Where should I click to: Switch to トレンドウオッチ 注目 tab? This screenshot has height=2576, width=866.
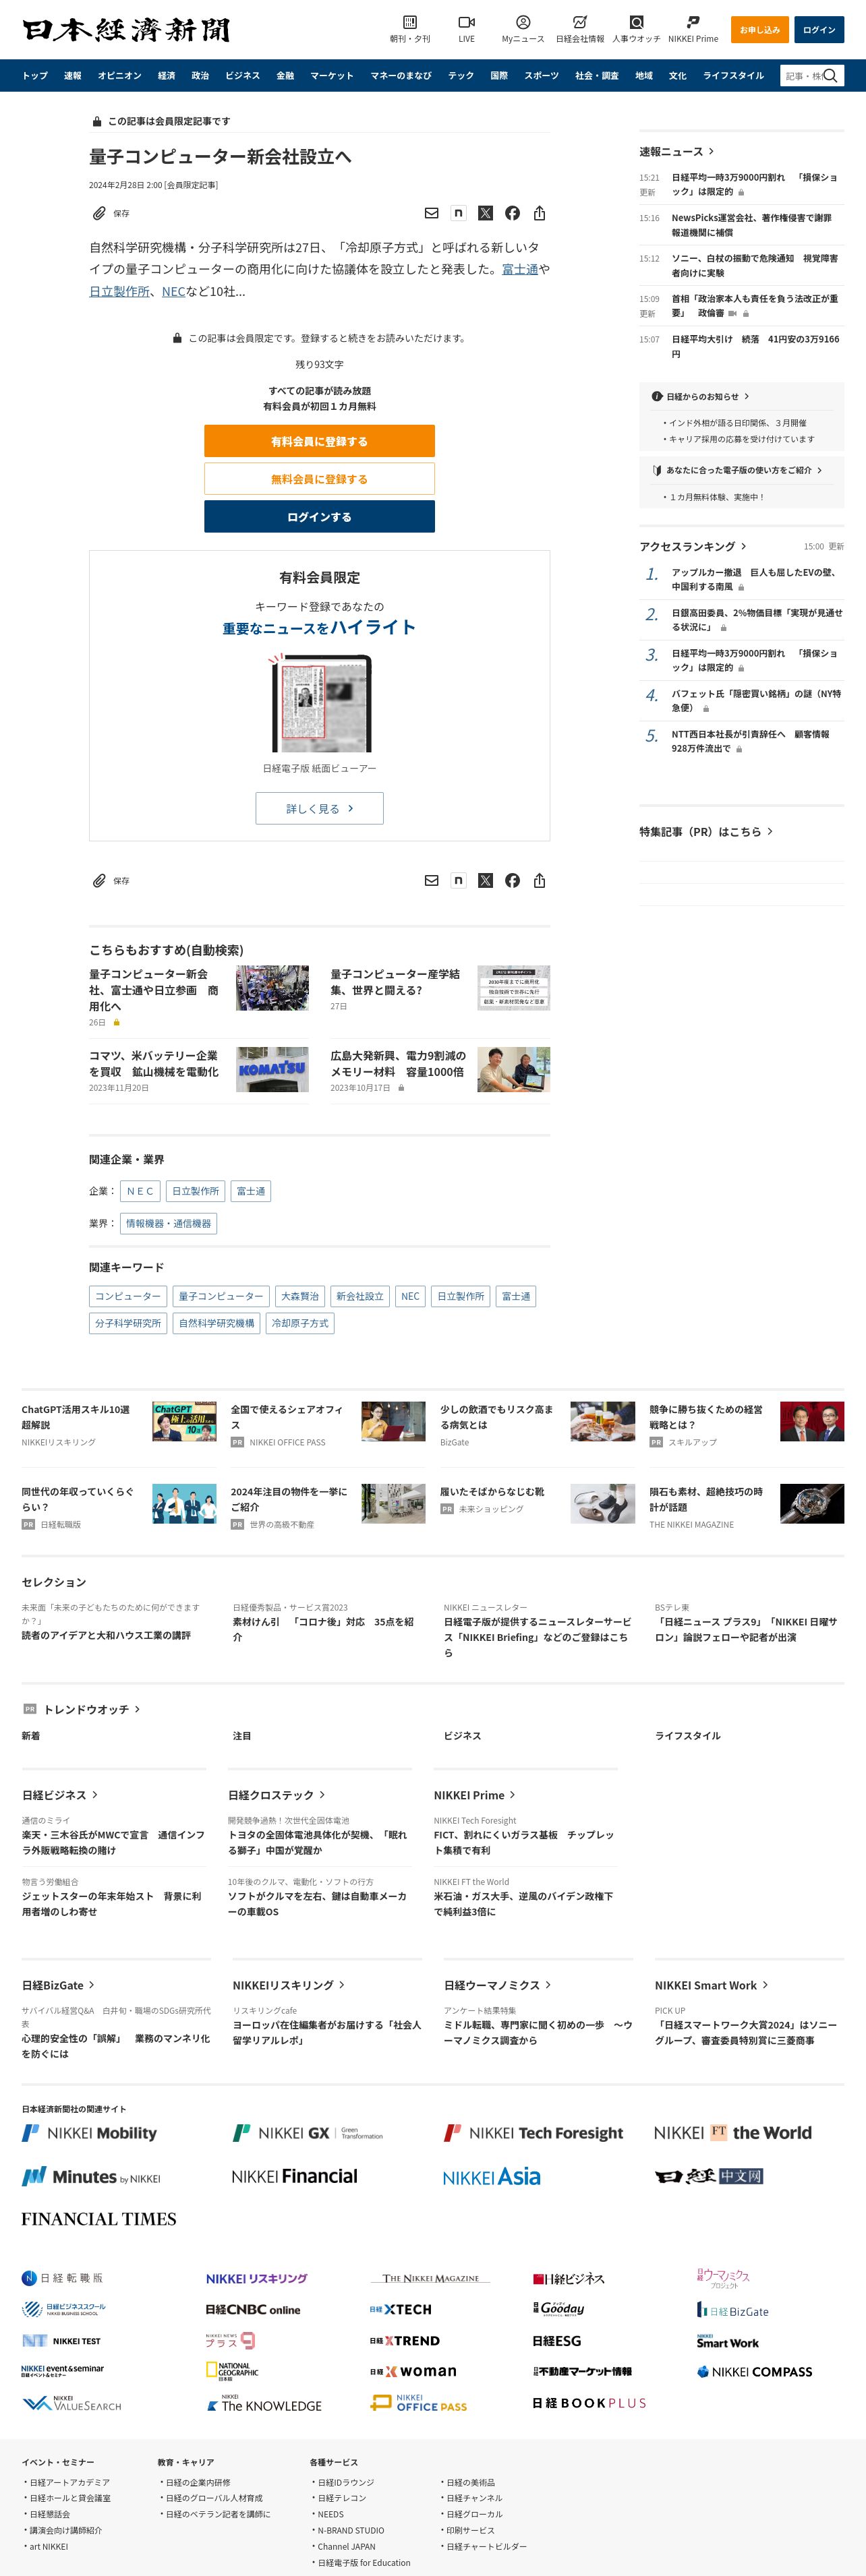242,1736
